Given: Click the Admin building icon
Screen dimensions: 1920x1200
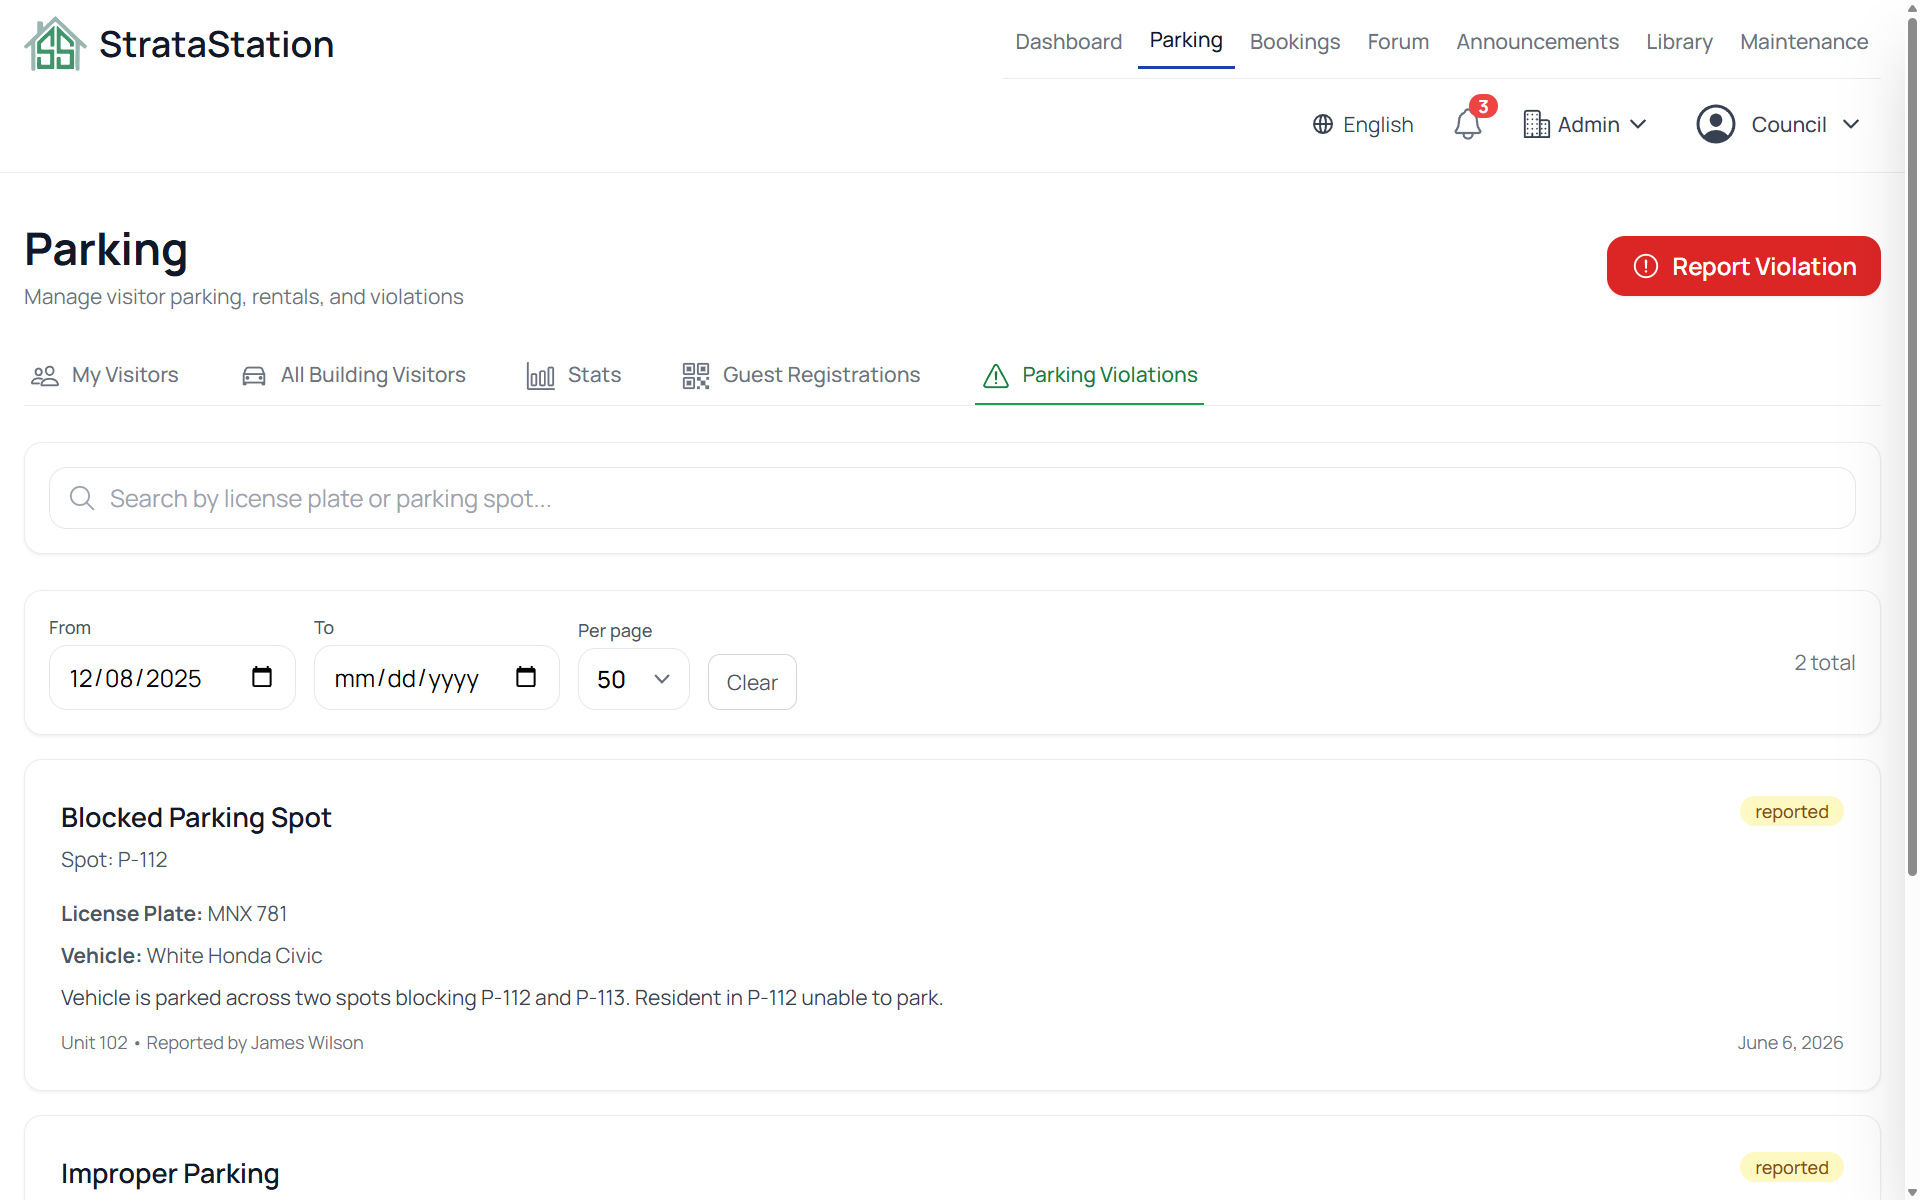Looking at the screenshot, I should point(1536,124).
